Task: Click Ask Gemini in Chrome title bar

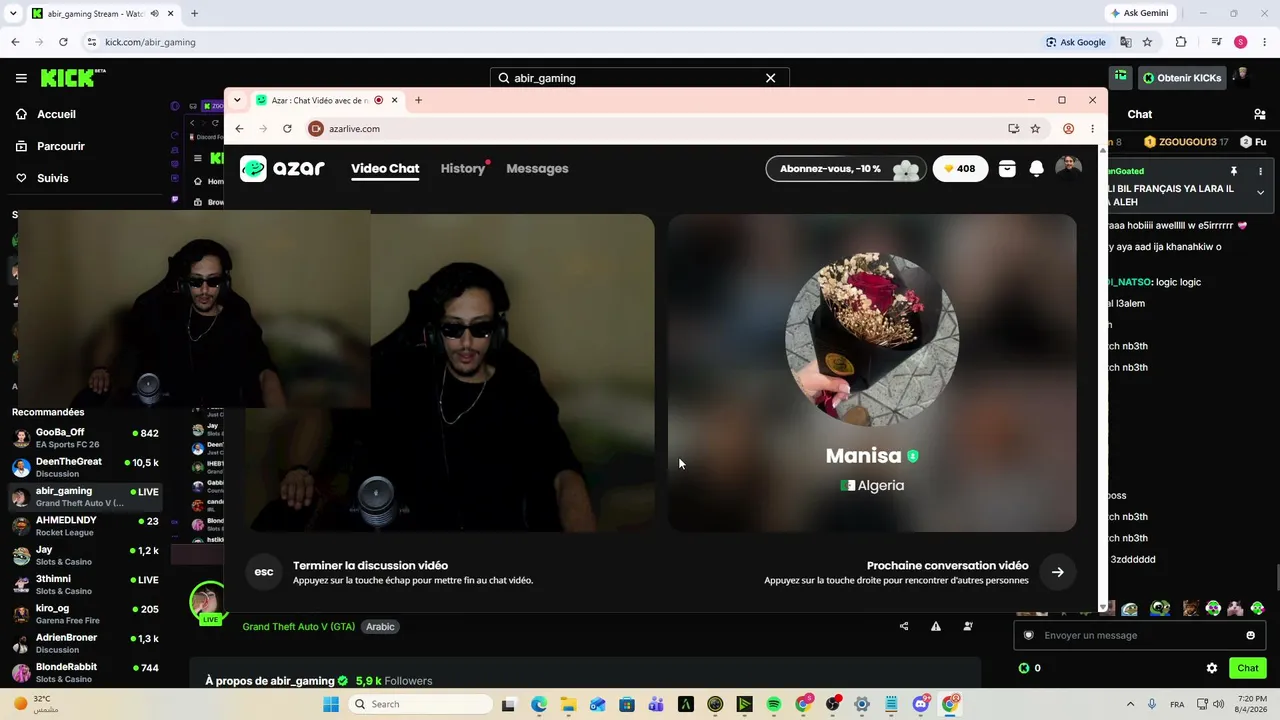Action: click(x=1139, y=13)
